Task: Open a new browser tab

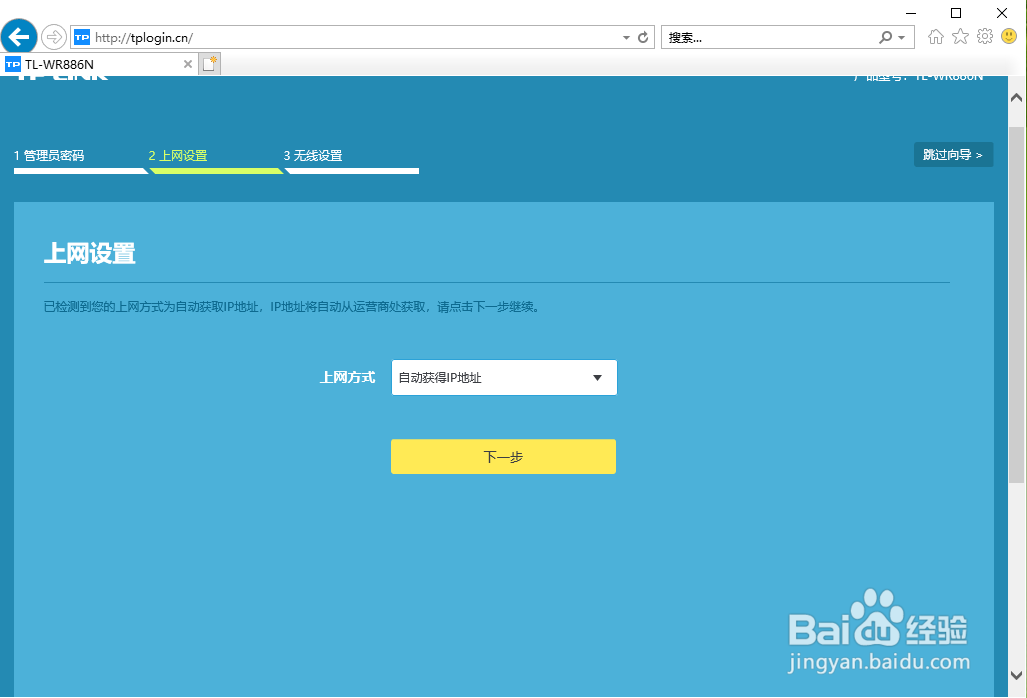Action: pos(208,62)
